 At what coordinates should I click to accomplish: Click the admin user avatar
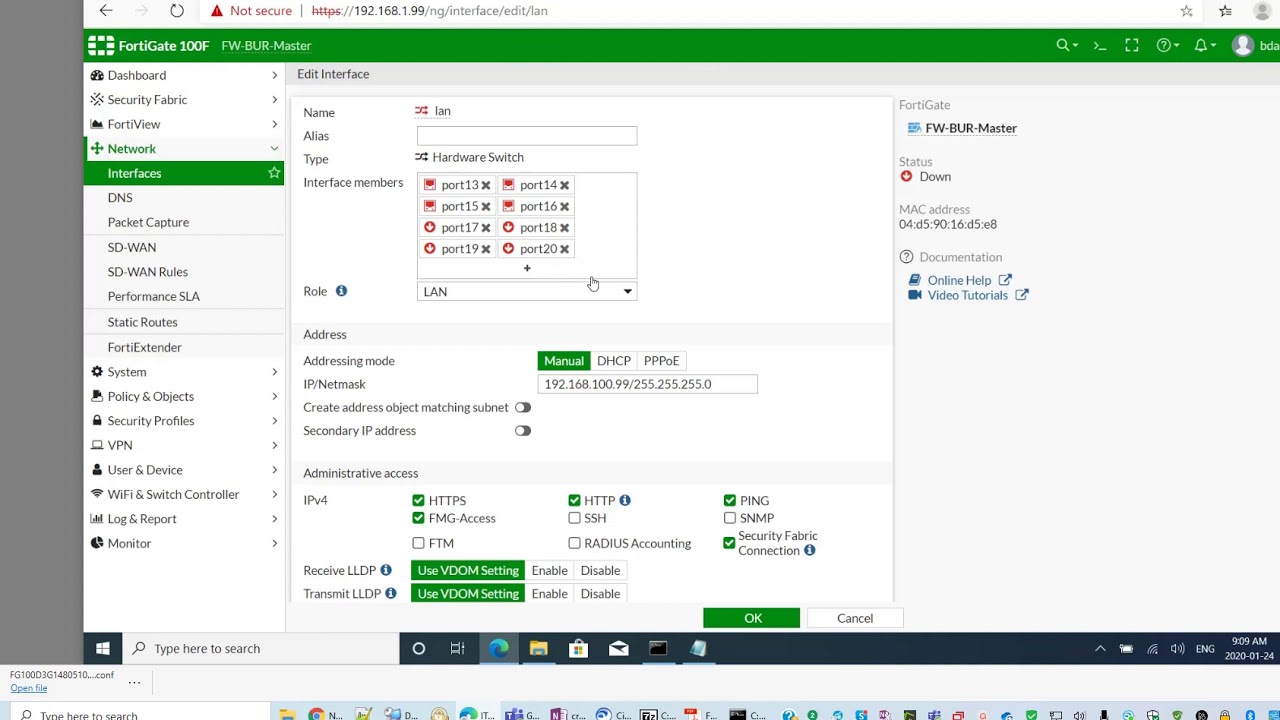pos(1243,45)
